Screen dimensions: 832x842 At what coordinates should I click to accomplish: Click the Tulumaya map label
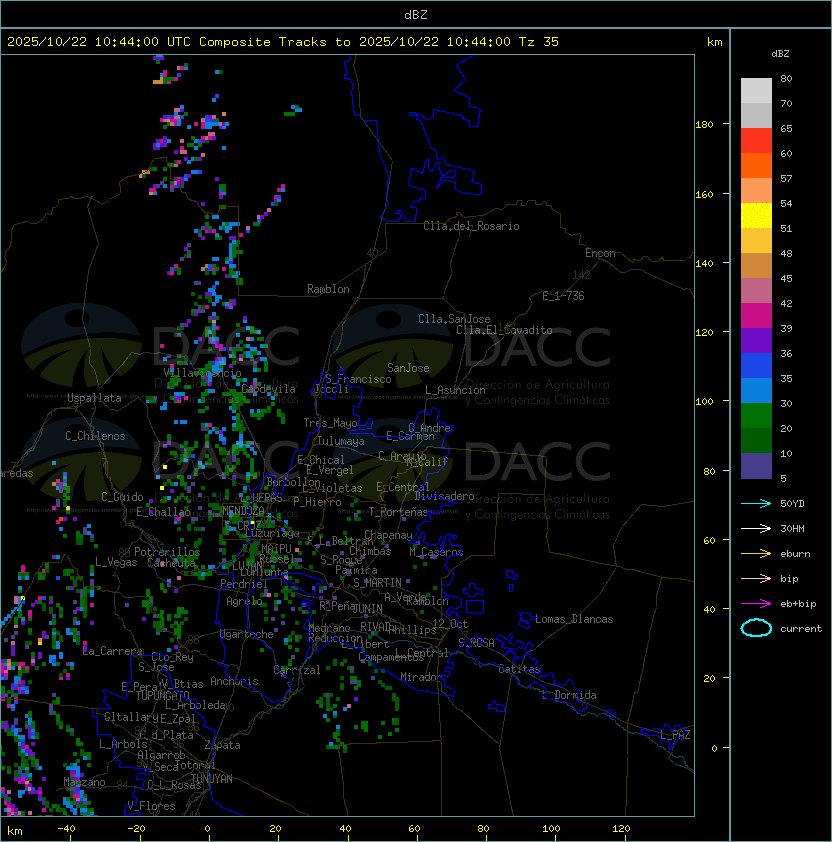[341, 441]
